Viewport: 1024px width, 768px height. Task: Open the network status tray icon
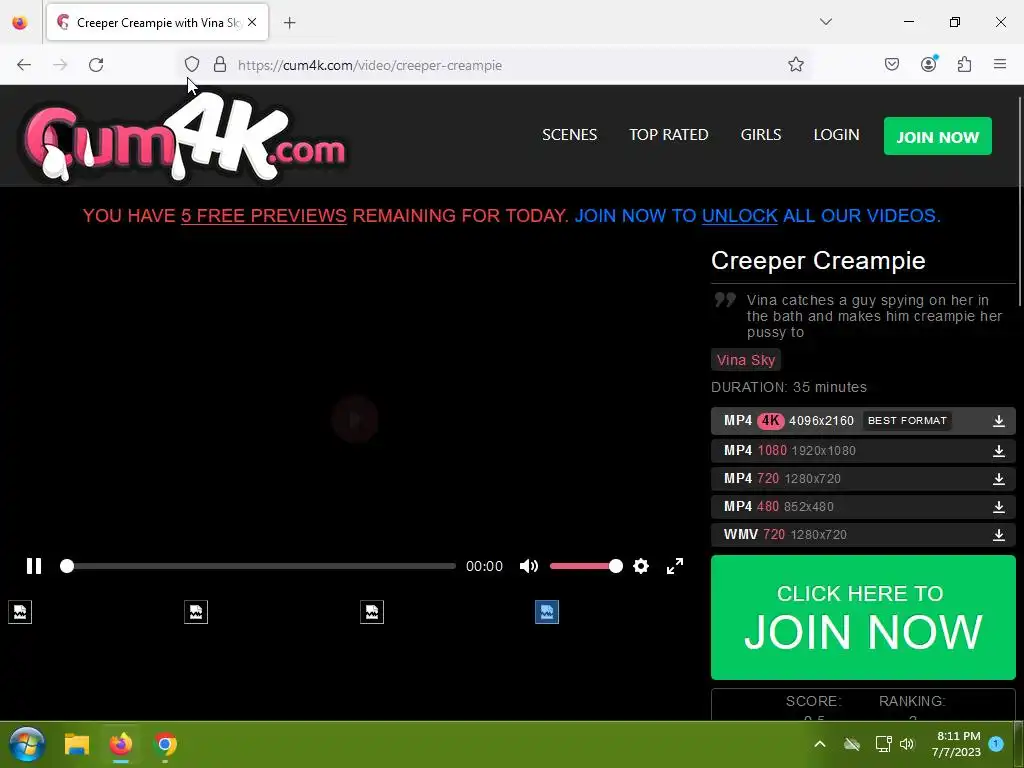tap(883, 744)
